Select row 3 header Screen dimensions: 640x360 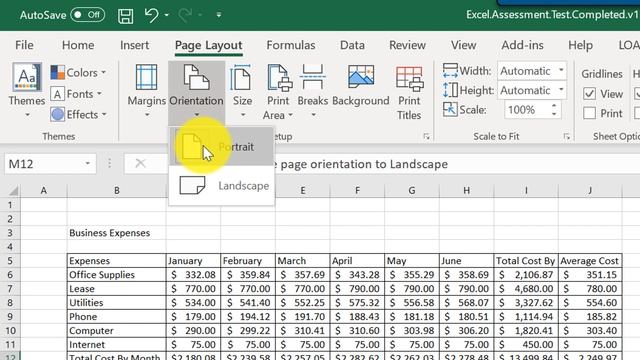[10, 233]
